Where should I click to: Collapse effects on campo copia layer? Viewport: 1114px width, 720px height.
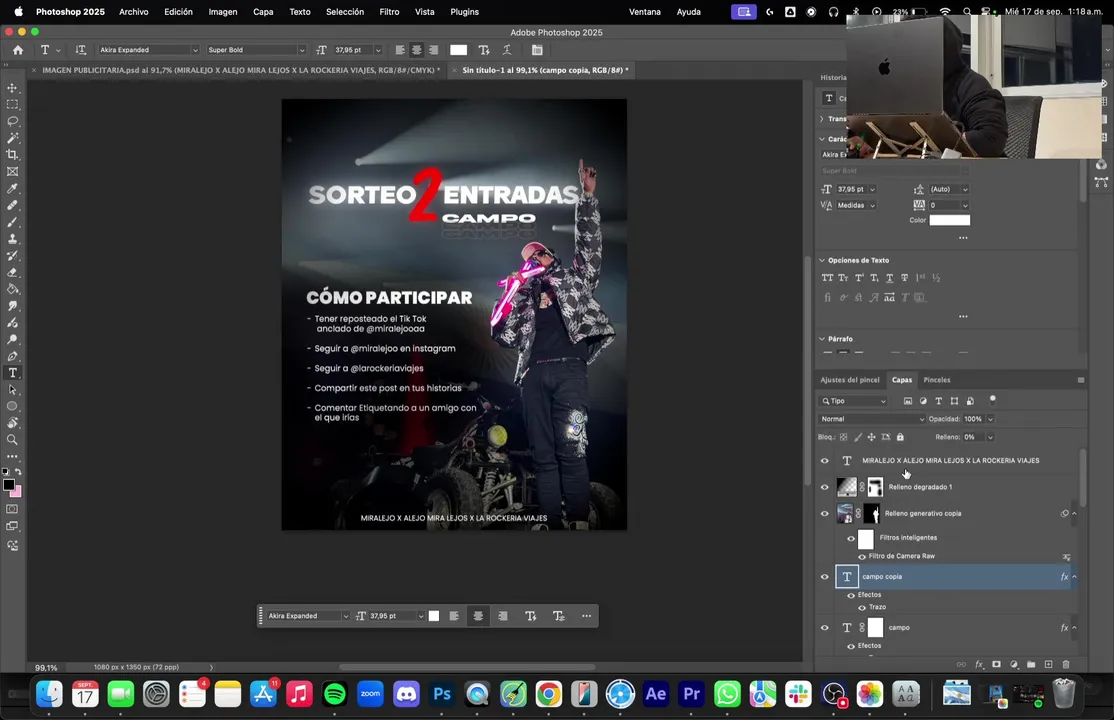click(1074, 576)
